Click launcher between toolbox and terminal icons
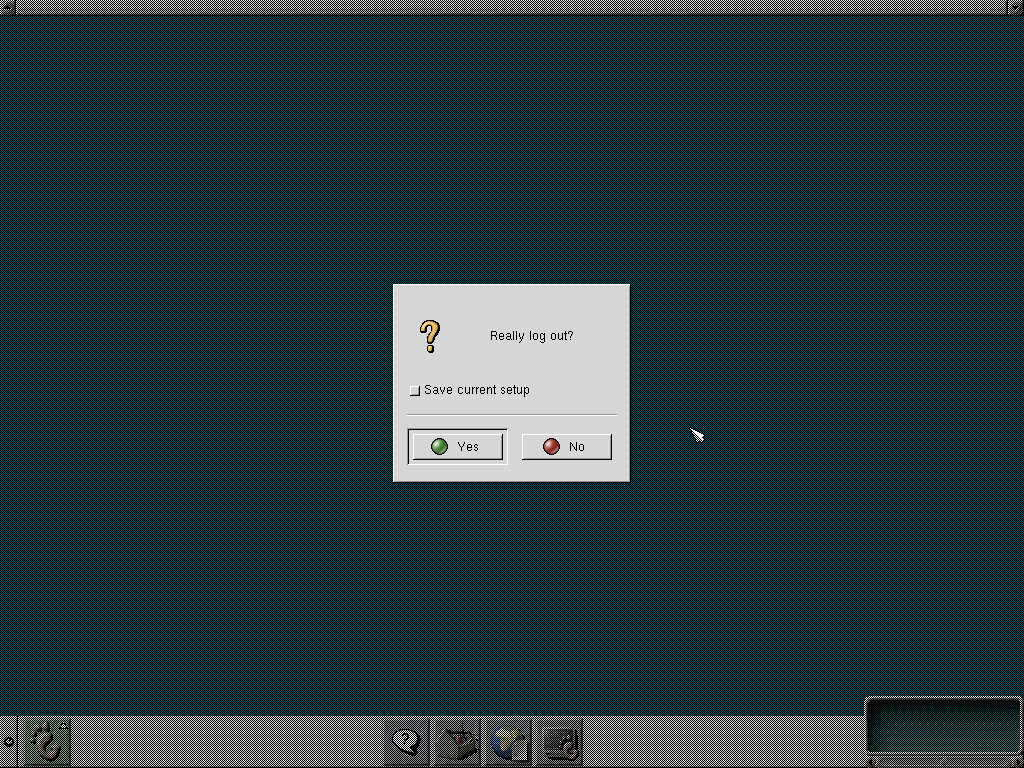 pyautogui.click(x=508, y=743)
